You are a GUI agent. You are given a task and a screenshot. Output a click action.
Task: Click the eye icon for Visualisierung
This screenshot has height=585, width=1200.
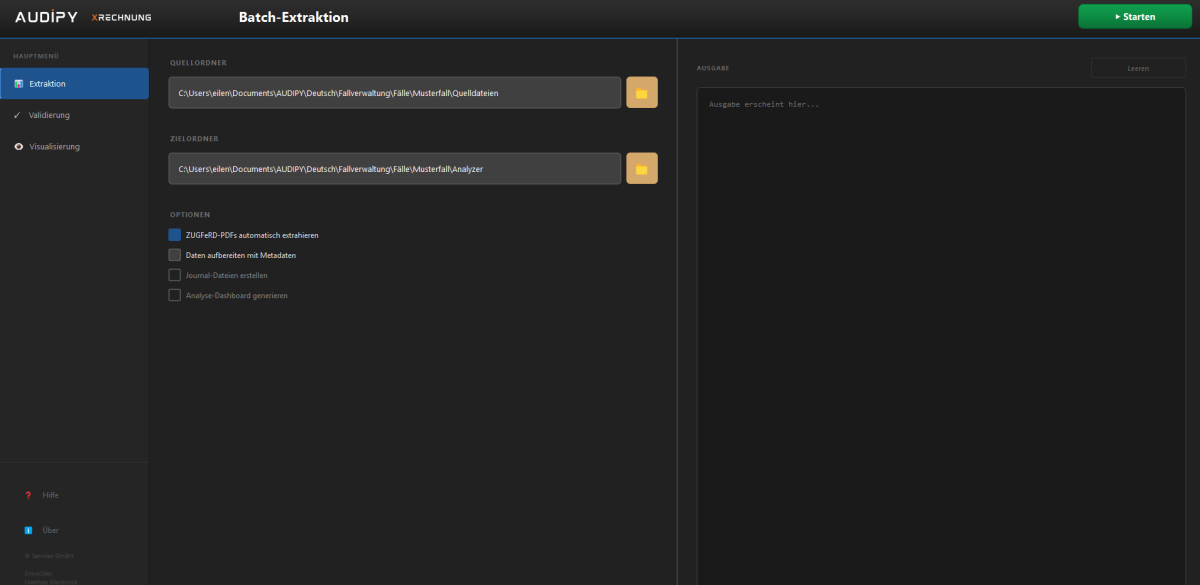(18, 147)
